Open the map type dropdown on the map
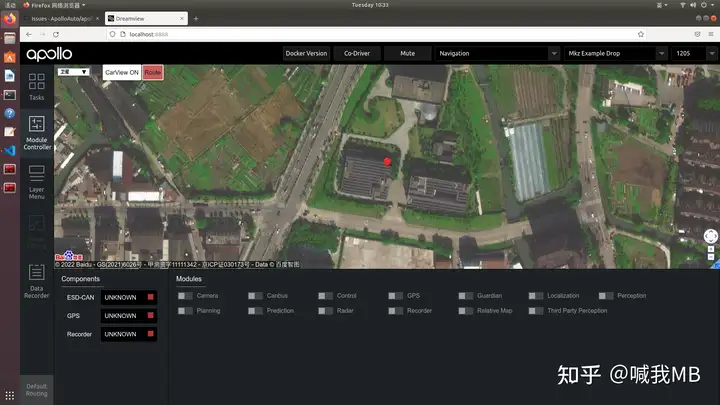 click(x=73, y=72)
